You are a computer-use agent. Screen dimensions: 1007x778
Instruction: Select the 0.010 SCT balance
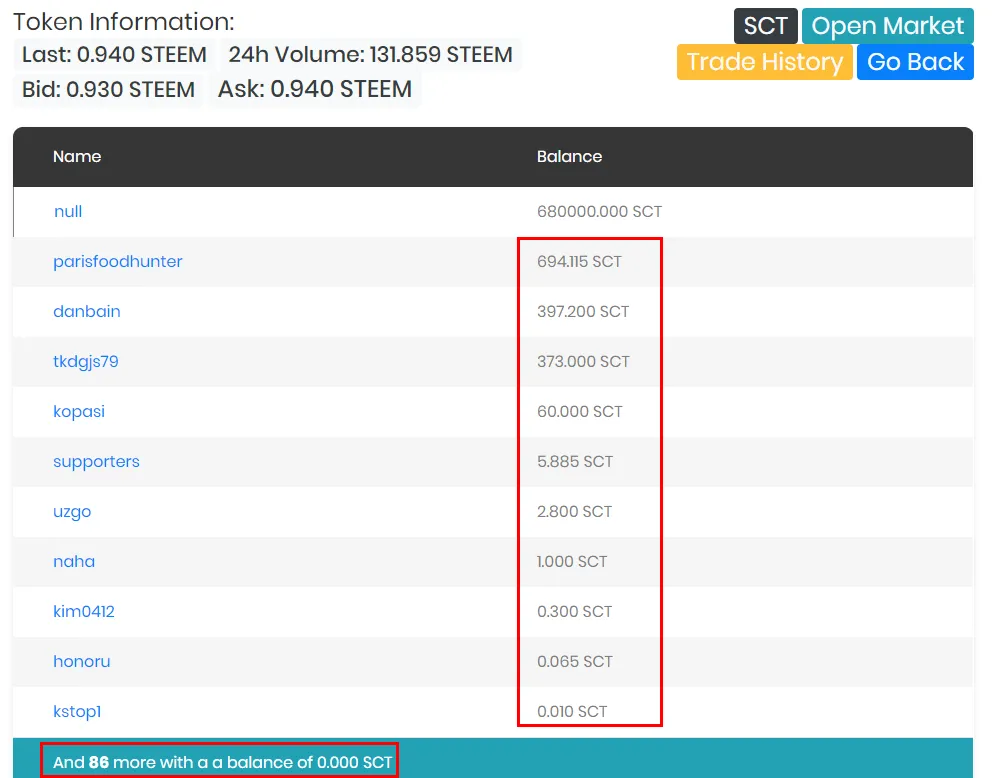572,712
